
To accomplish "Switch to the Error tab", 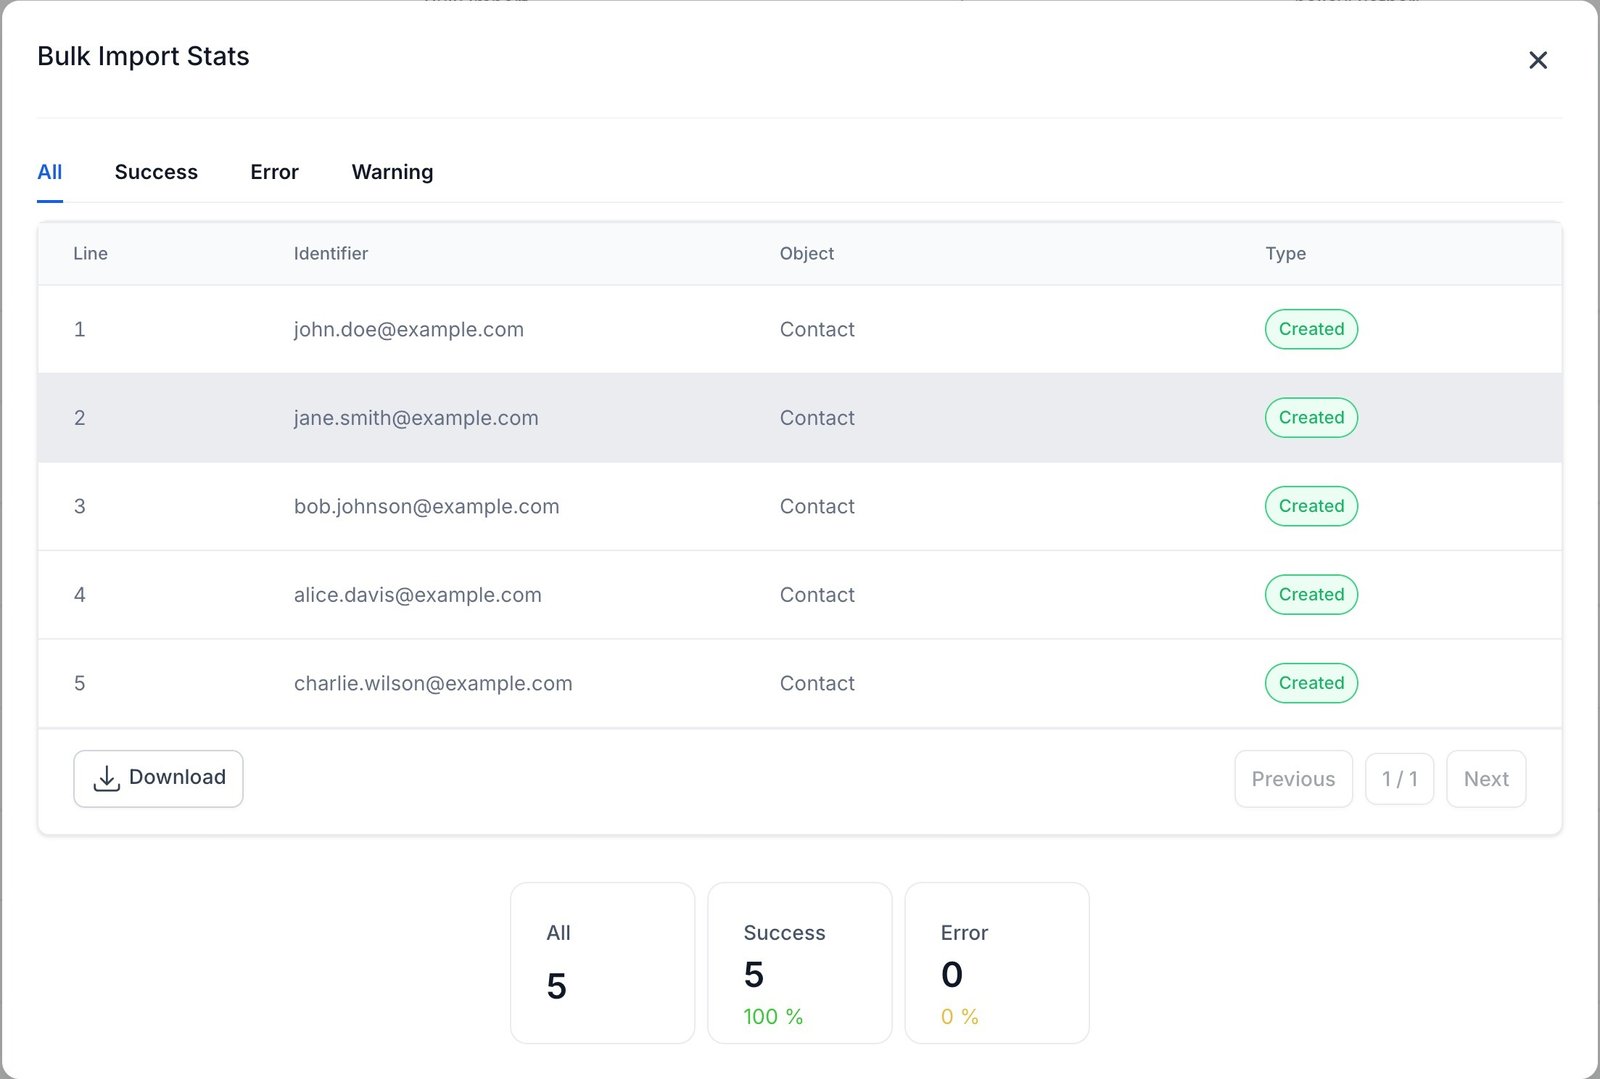I will [274, 172].
